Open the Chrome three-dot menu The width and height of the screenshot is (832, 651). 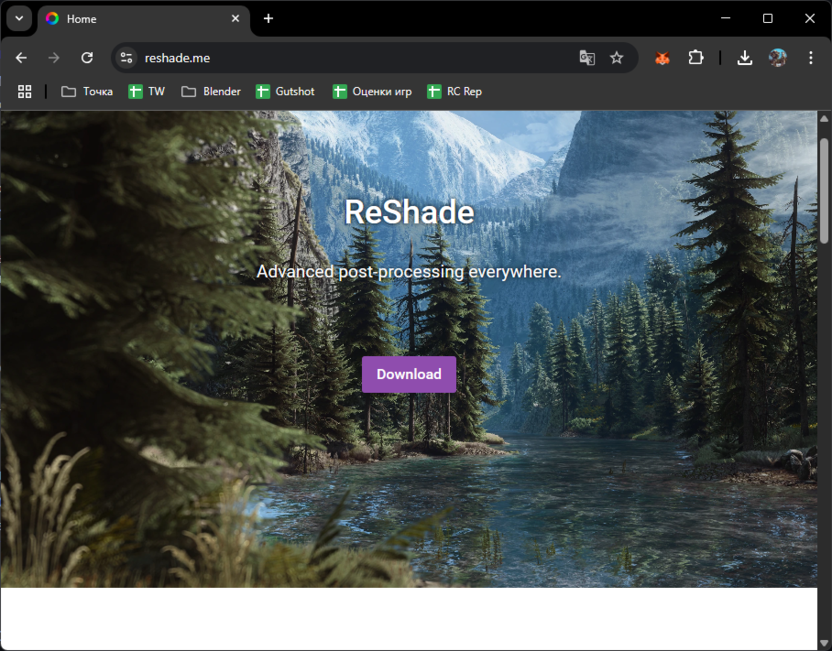point(810,58)
